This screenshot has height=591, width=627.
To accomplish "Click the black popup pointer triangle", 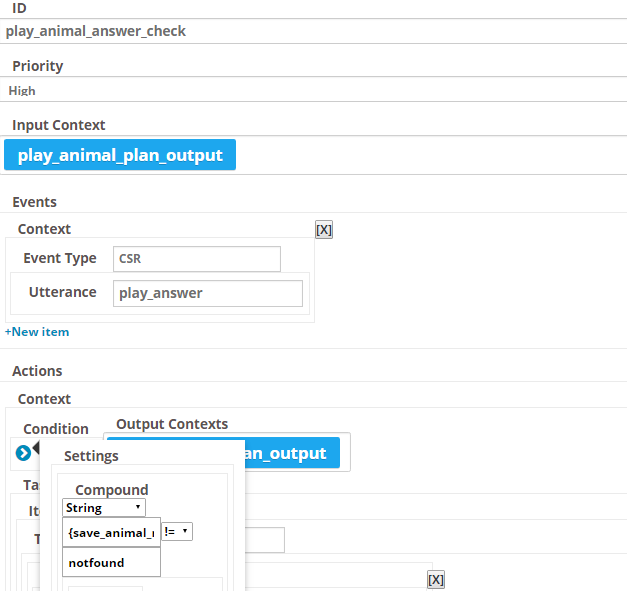I will pyautogui.click(x=36, y=447).
